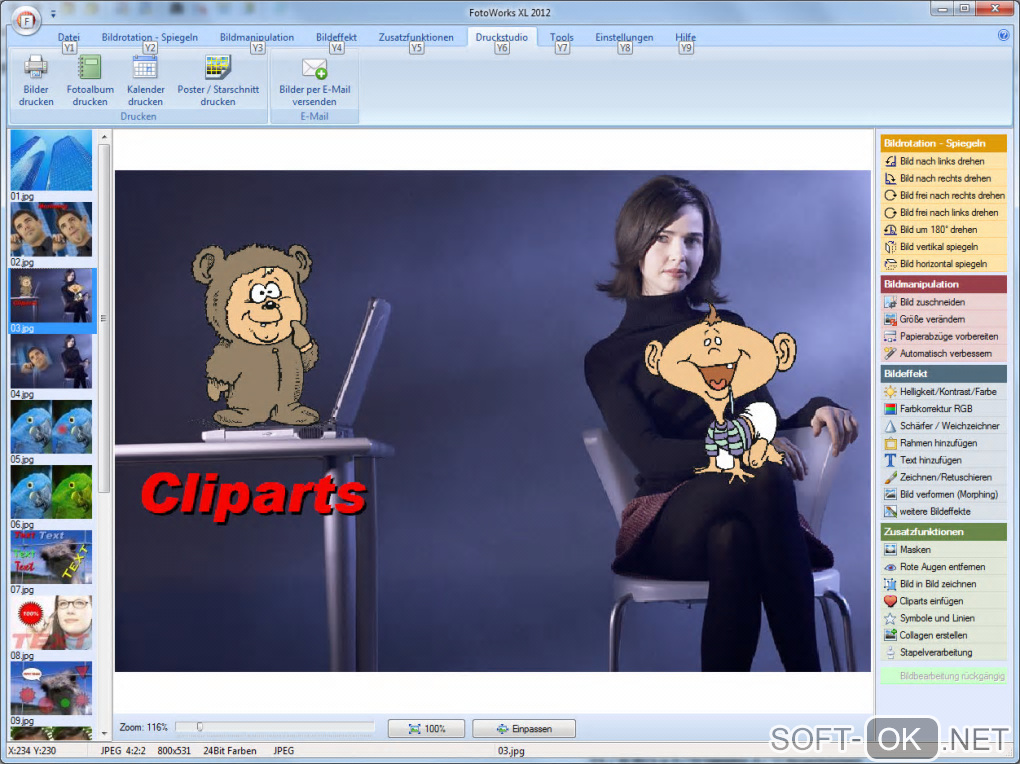
Task: Select thumbnail 02.jpg
Action: [51, 229]
